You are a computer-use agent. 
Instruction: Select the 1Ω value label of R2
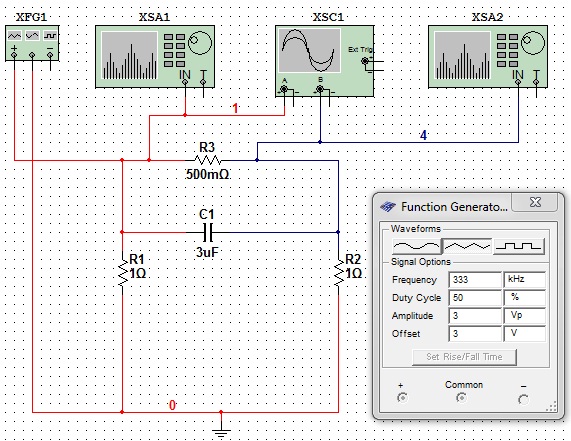[x=354, y=273]
